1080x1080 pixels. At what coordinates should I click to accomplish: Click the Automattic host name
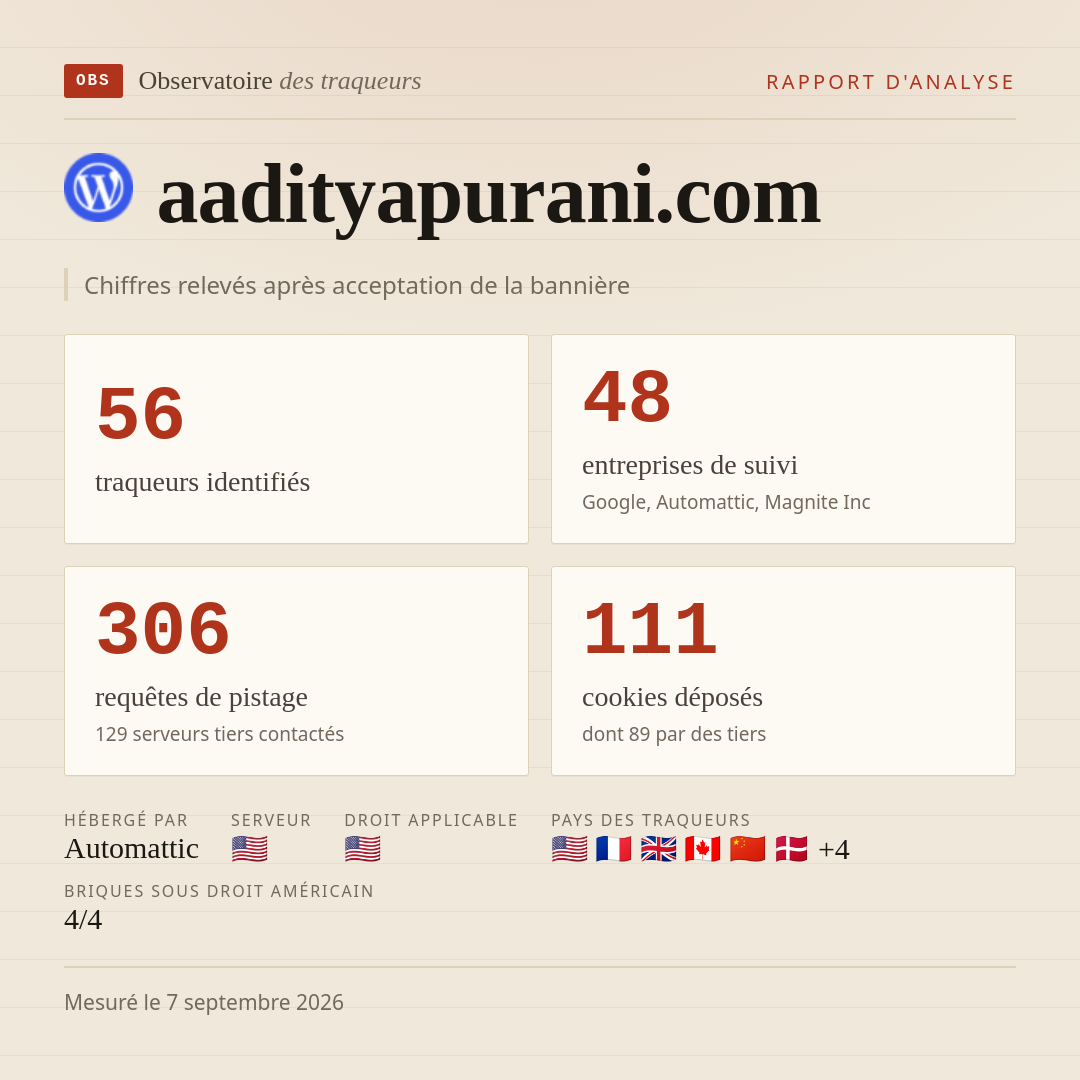click(x=132, y=849)
